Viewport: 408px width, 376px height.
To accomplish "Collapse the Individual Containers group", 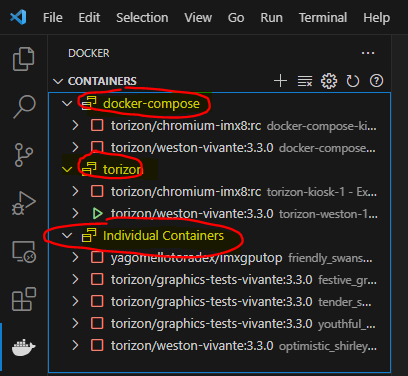I will (67, 235).
